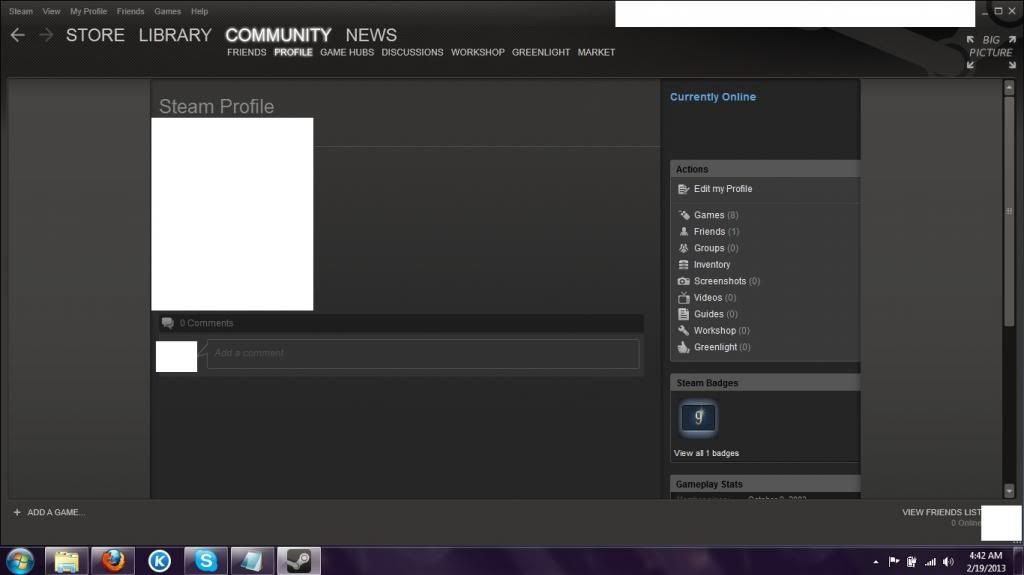Open the WORKSHOP subtab
Screen dimensions: 1024x575
477,52
